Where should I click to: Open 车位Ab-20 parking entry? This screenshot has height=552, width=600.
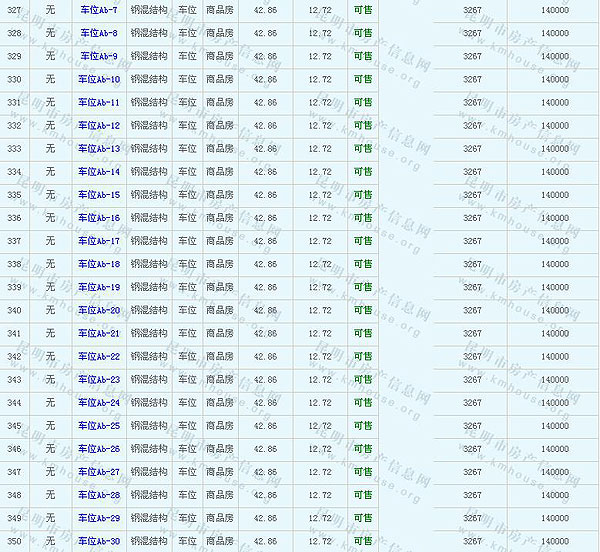point(99,310)
